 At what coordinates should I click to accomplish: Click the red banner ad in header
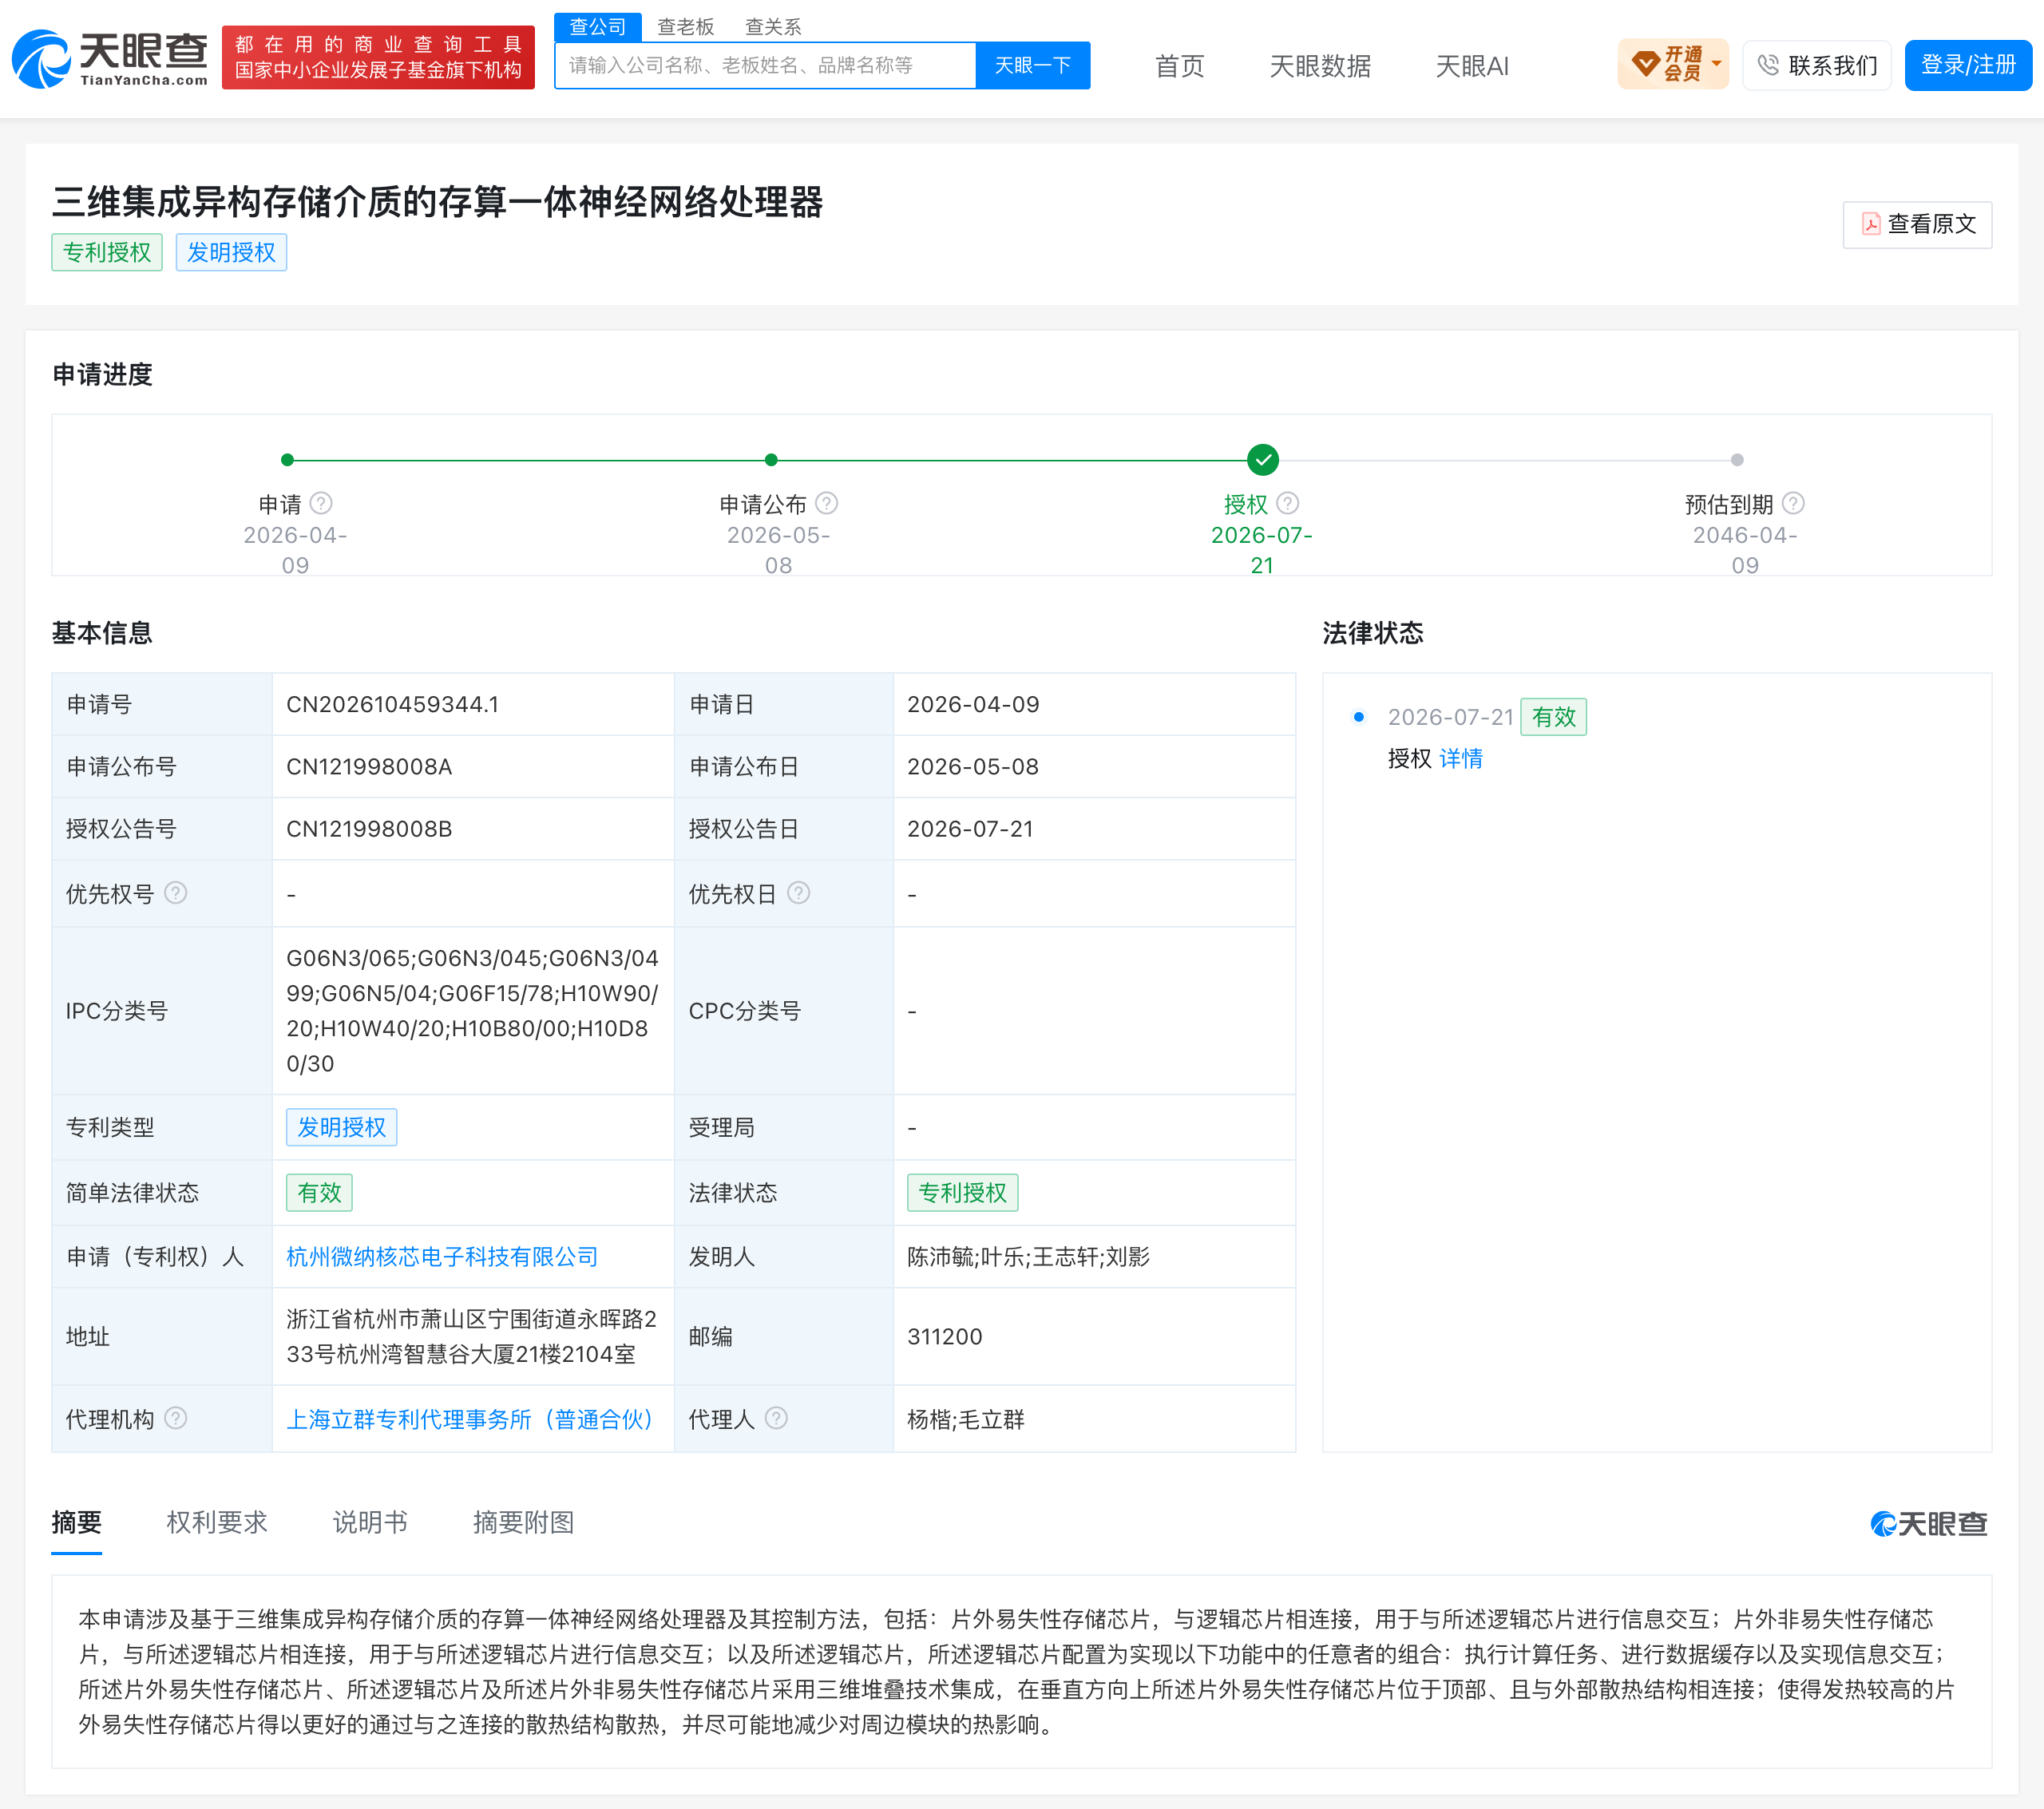point(378,58)
